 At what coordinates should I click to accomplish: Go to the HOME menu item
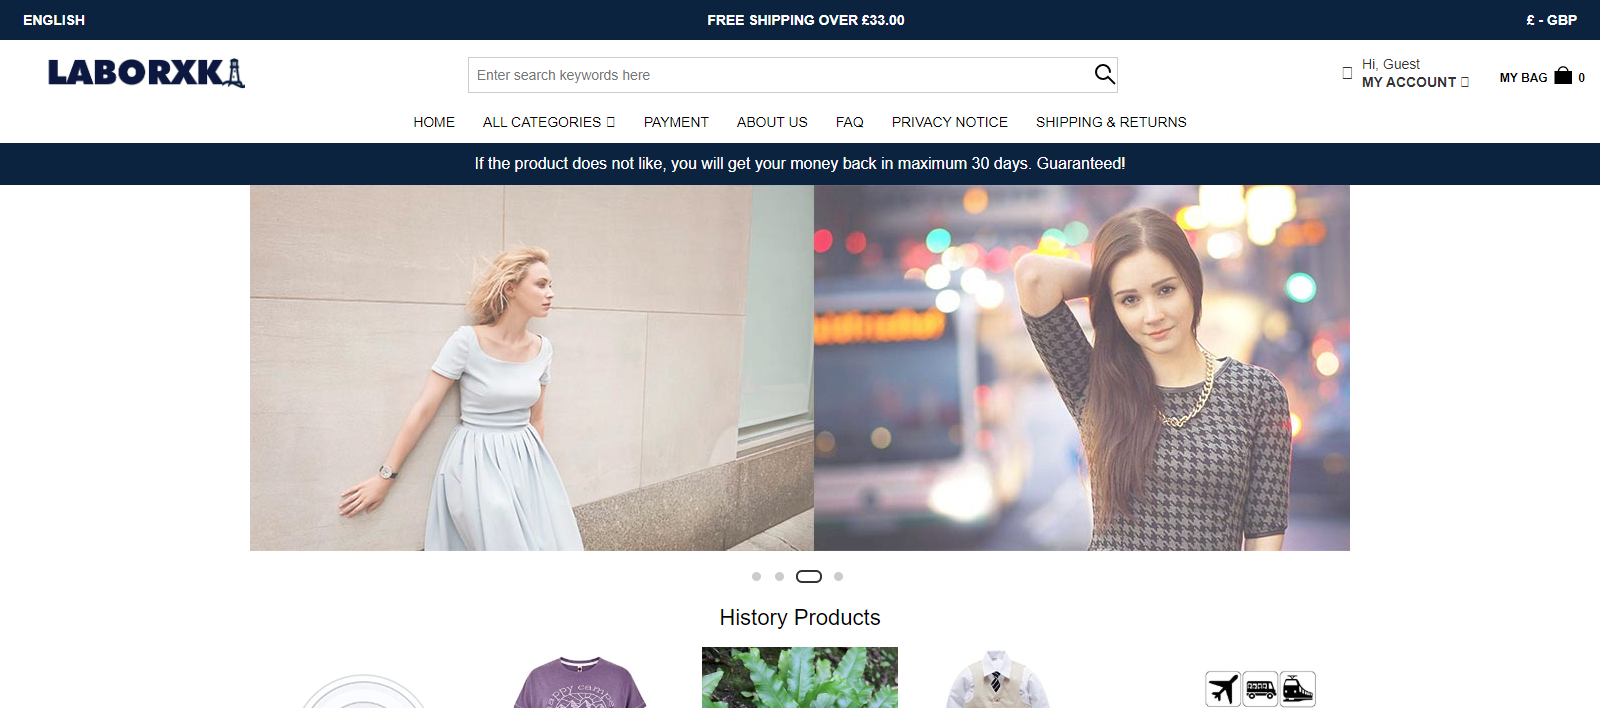pos(434,122)
